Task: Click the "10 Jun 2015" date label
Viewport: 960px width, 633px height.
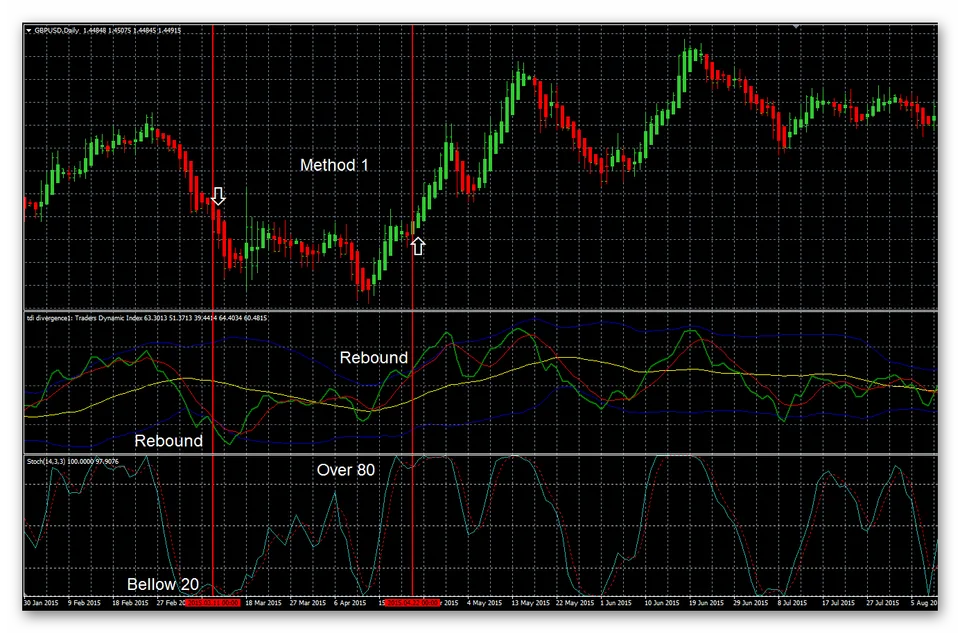Action: click(x=662, y=603)
